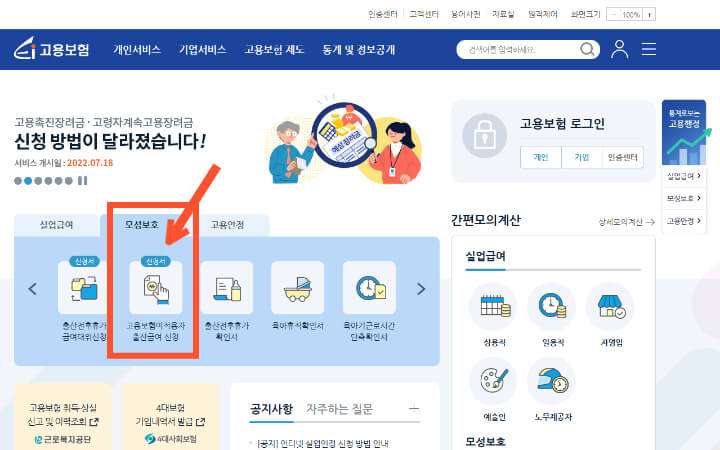The width and height of the screenshot is (720, 450).
Task: Switch to the 모성보호 tab
Action: [142, 225]
